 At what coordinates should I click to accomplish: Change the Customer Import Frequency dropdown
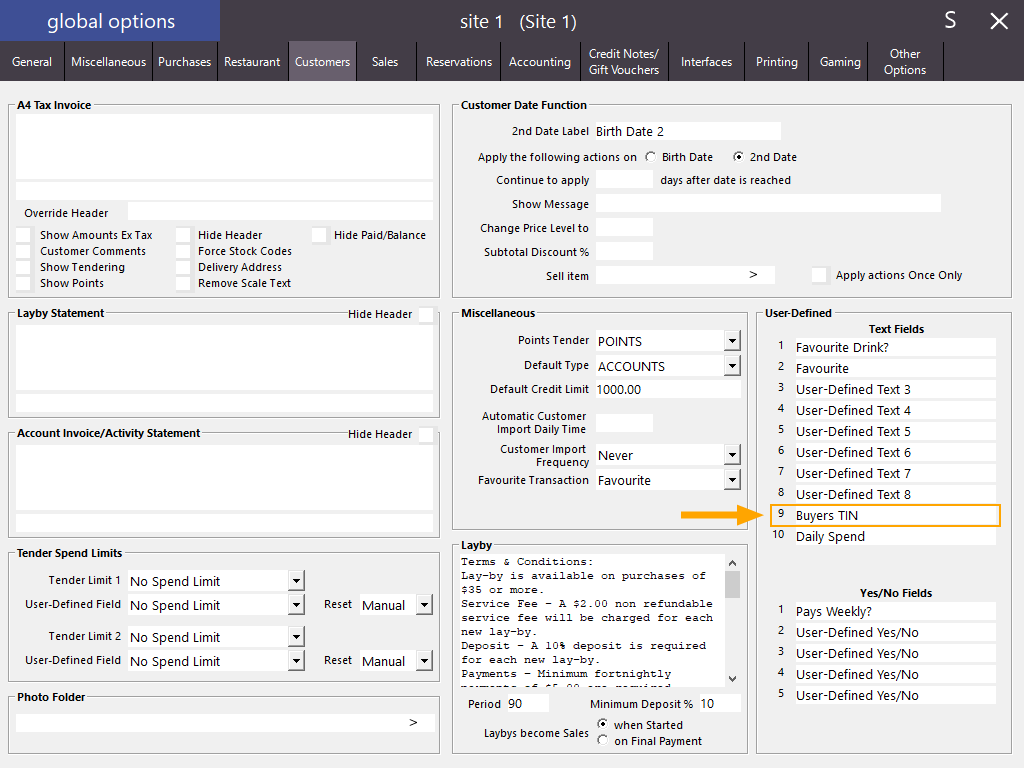click(x=731, y=455)
